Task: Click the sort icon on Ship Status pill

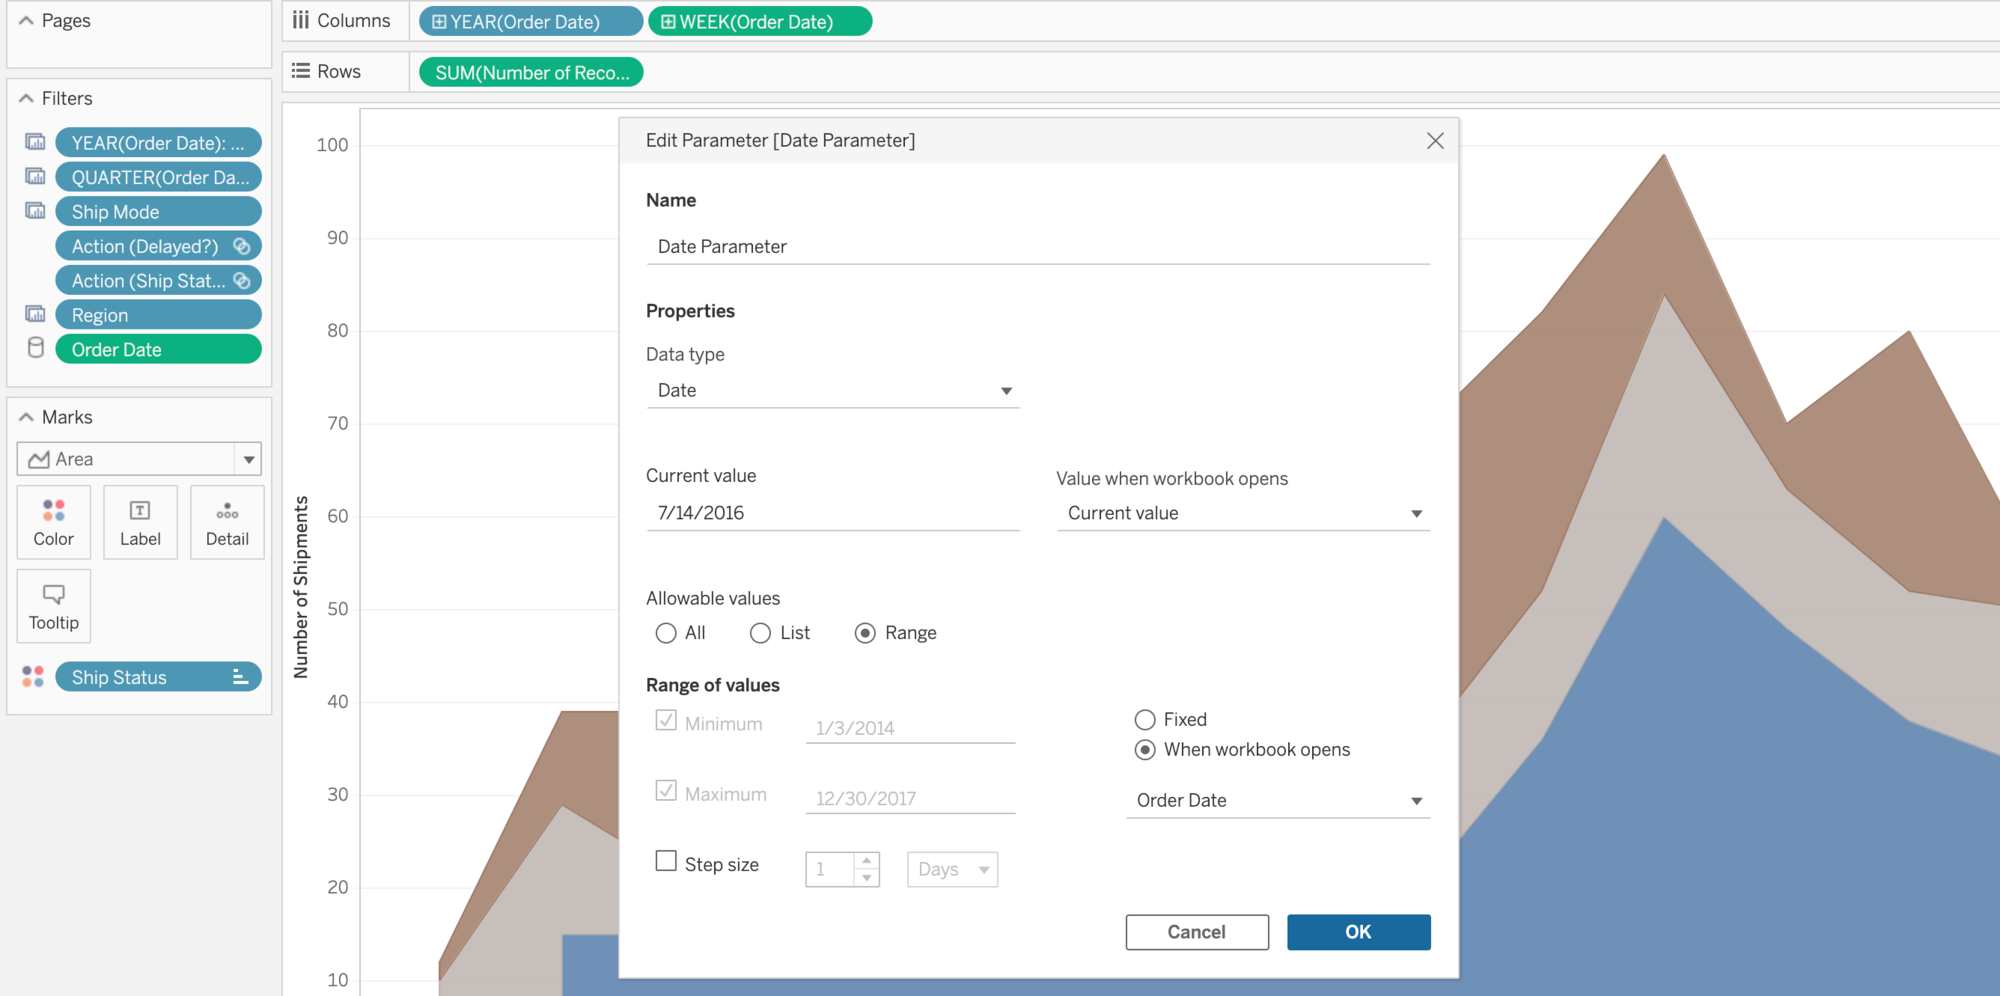Action: click(x=240, y=677)
